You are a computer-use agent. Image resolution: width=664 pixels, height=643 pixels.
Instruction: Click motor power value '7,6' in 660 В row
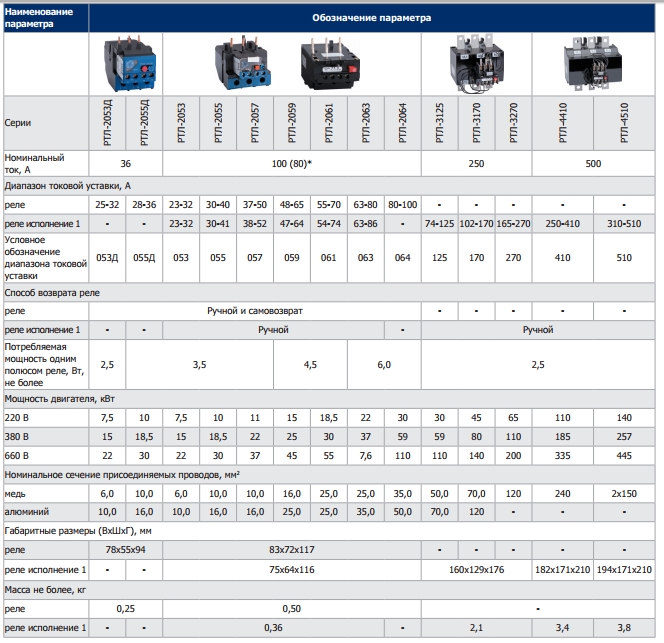click(366, 456)
